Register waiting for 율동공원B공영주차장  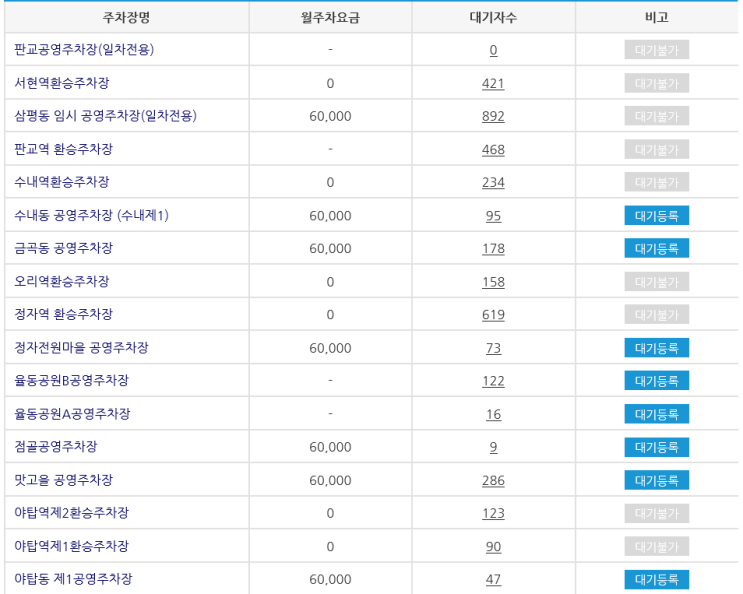coord(656,380)
